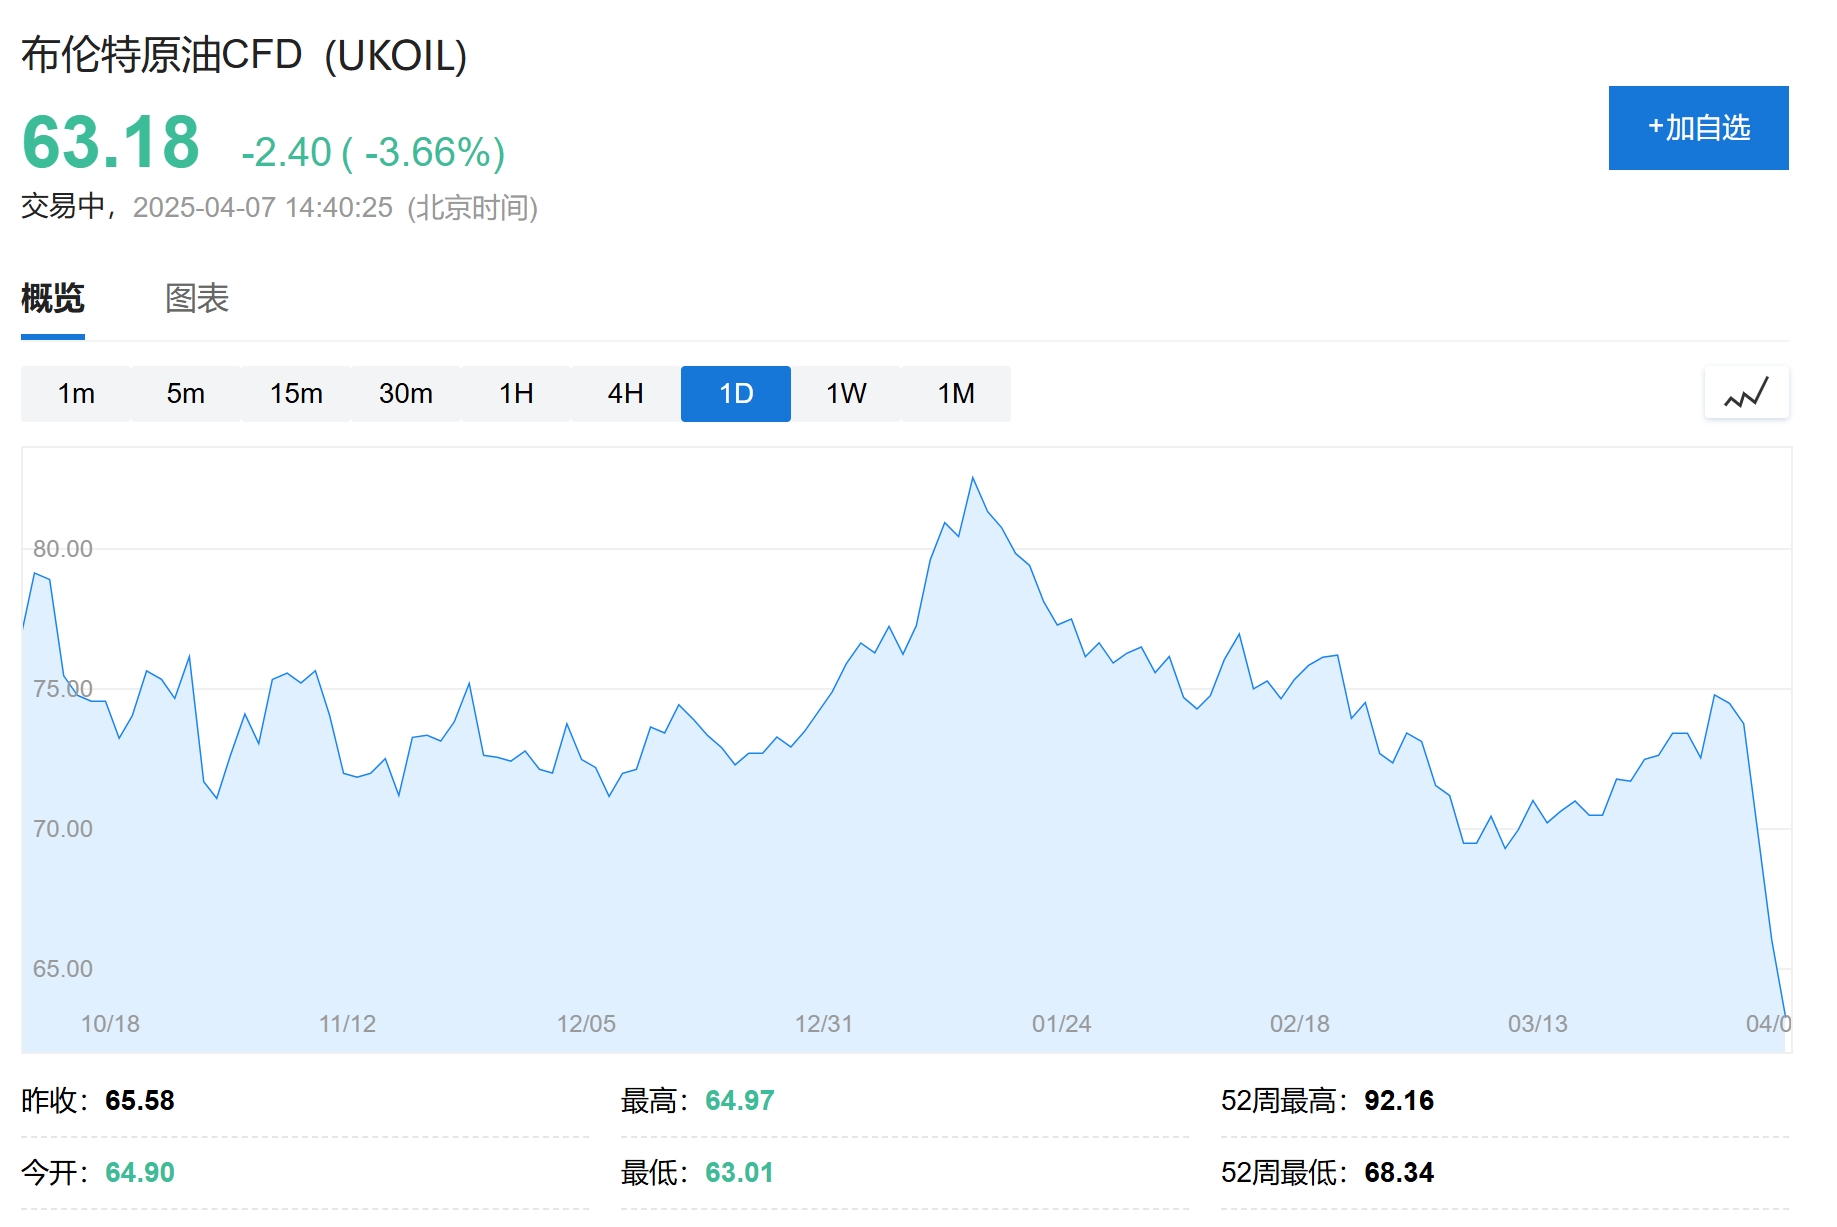1837x1227 pixels.
Task: Select the 1M monthly interval
Action: click(956, 394)
